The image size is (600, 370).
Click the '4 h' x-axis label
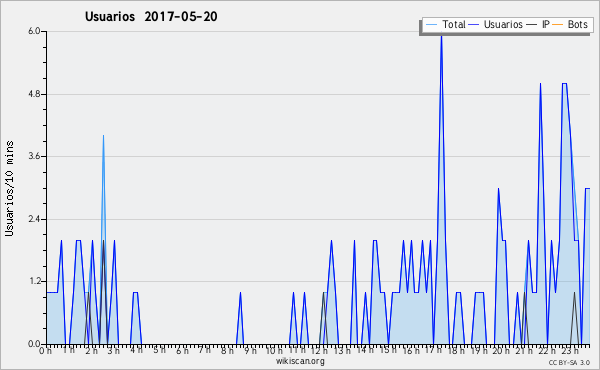pos(137,350)
